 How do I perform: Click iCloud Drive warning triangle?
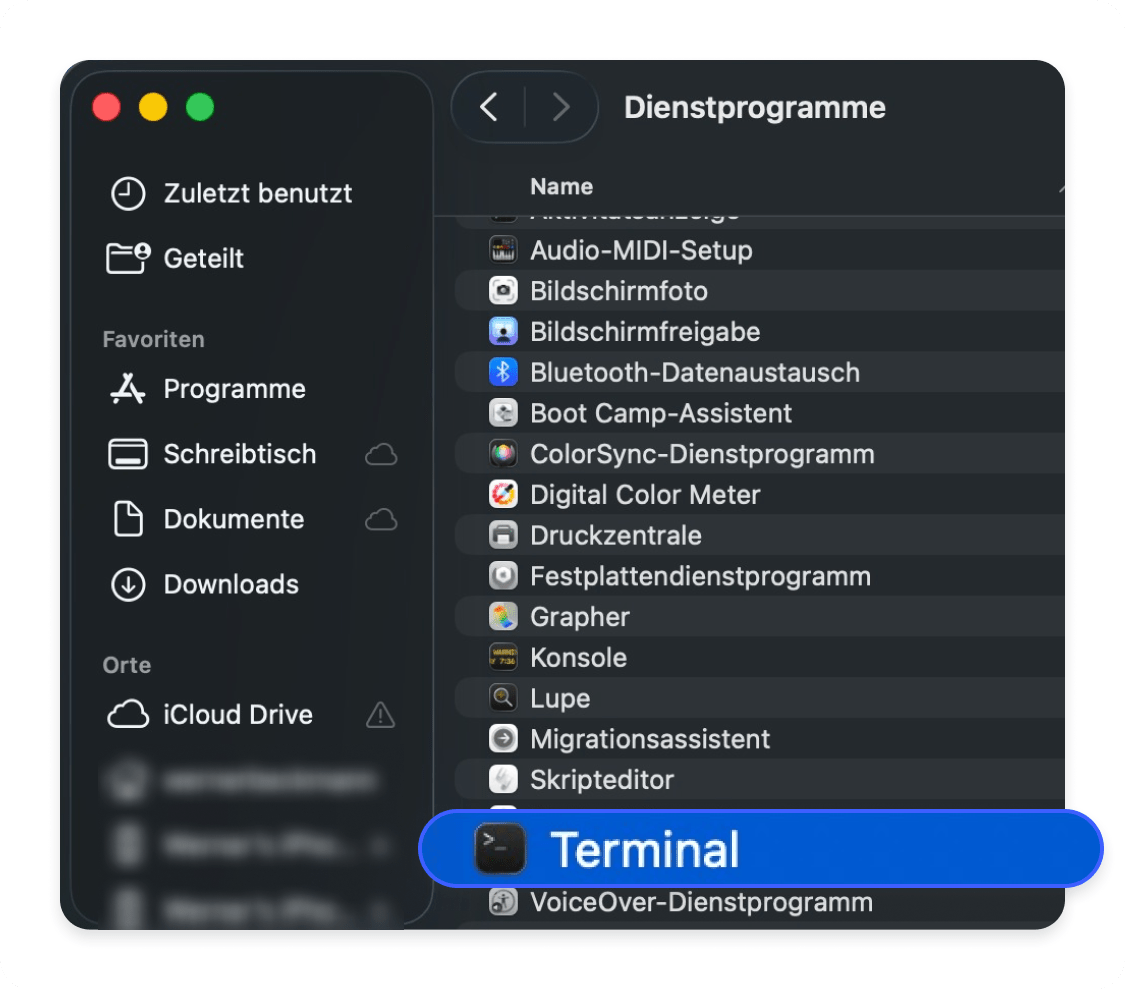(x=380, y=715)
